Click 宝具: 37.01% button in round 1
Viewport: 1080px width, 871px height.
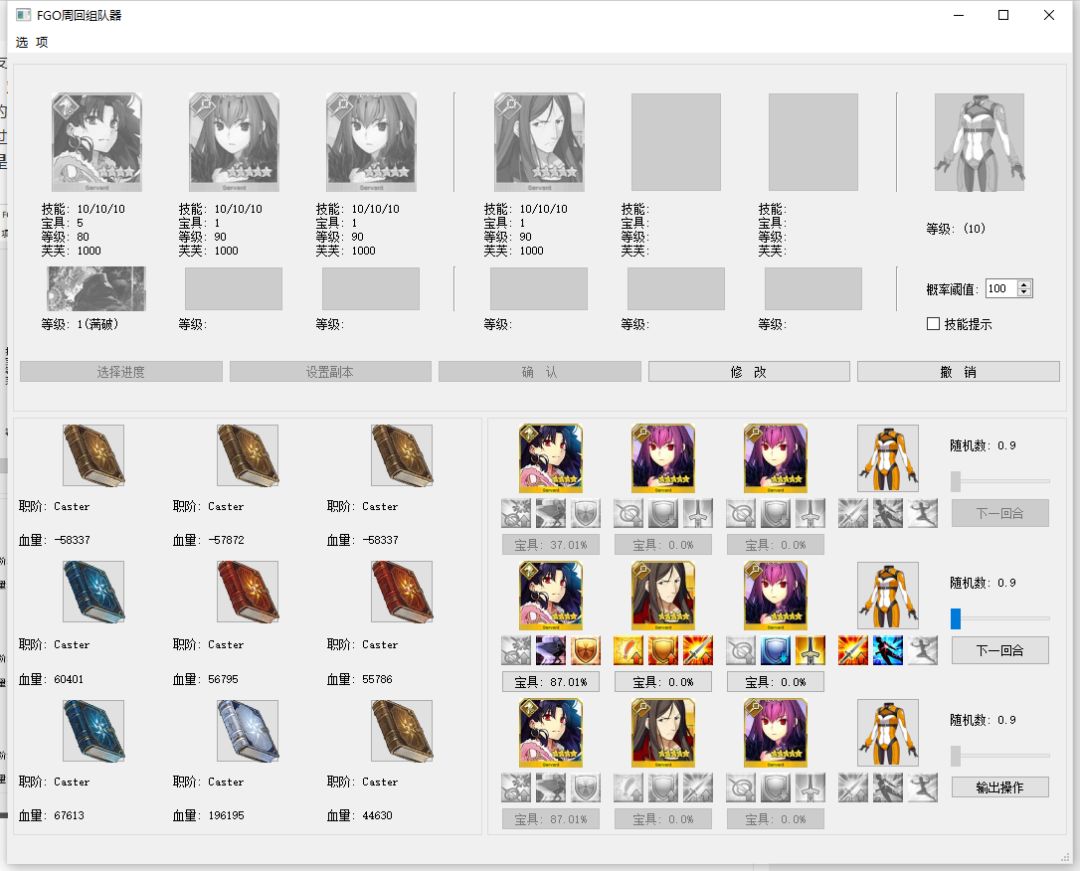(x=550, y=545)
